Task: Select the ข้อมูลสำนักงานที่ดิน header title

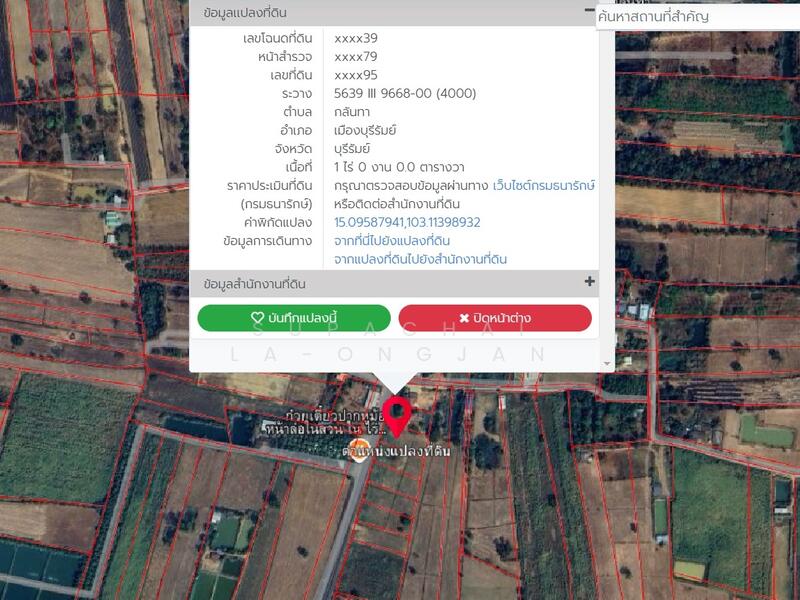Action: tap(253, 284)
